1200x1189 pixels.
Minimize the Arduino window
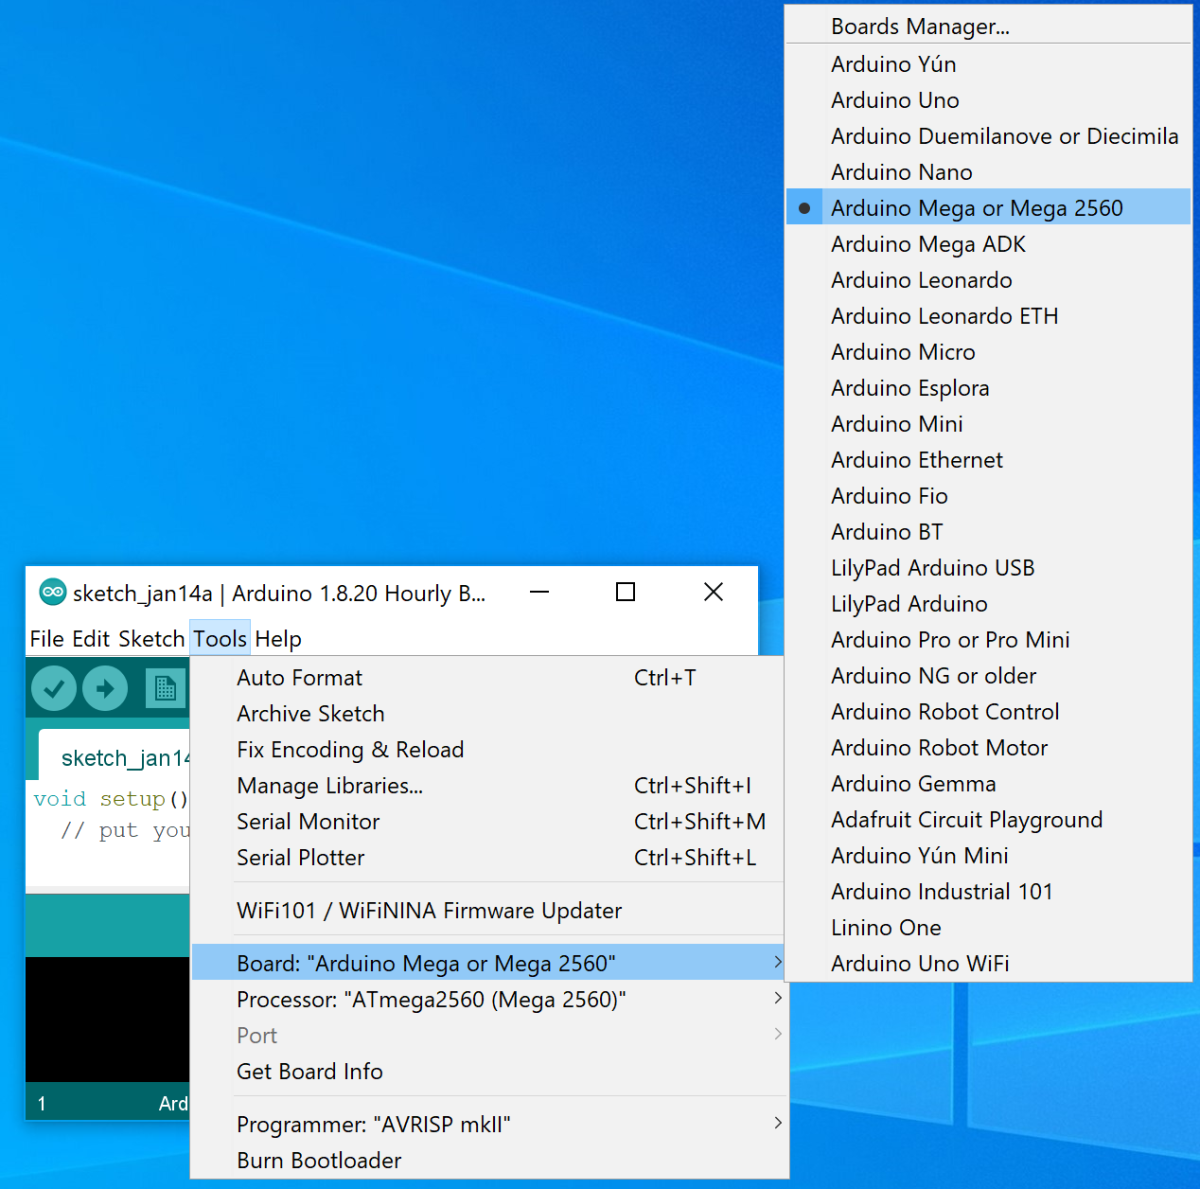tap(539, 592)
